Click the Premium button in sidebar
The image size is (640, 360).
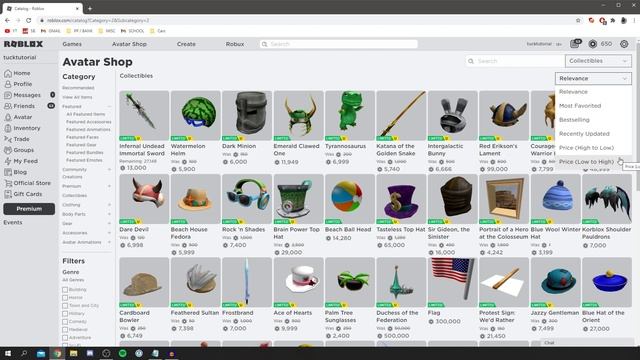click(x=29, y=209)
